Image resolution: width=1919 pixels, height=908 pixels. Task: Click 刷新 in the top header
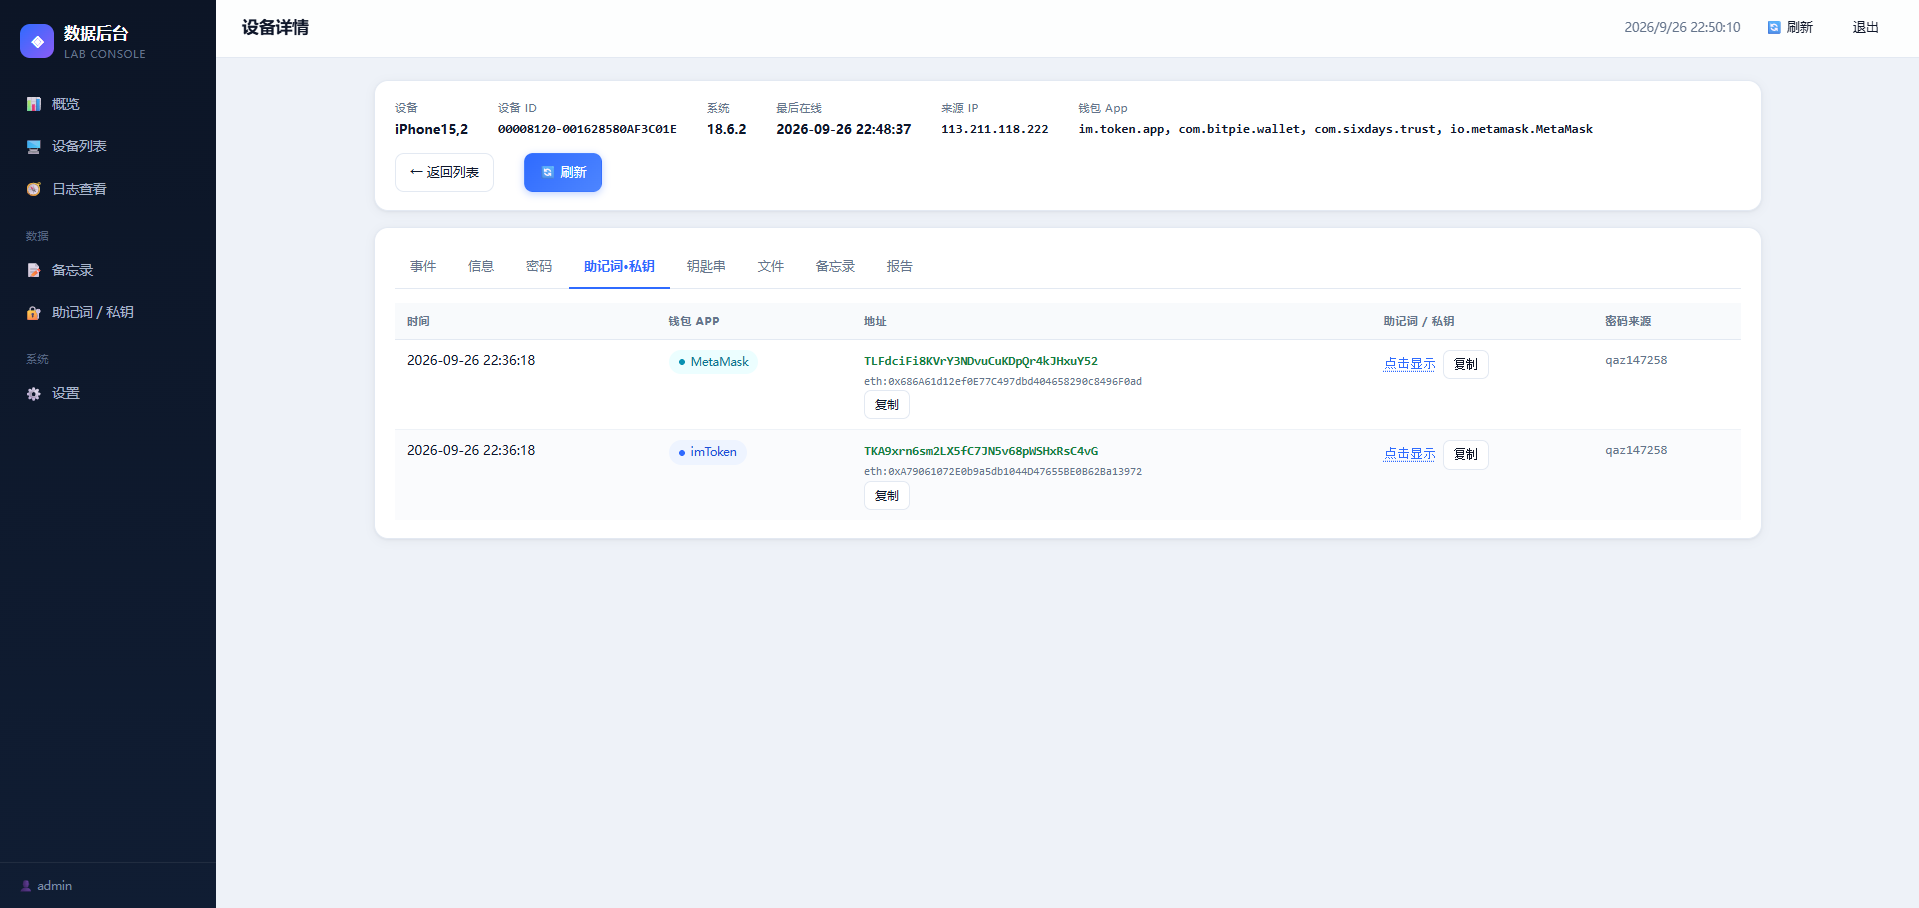coord(1790,27)
